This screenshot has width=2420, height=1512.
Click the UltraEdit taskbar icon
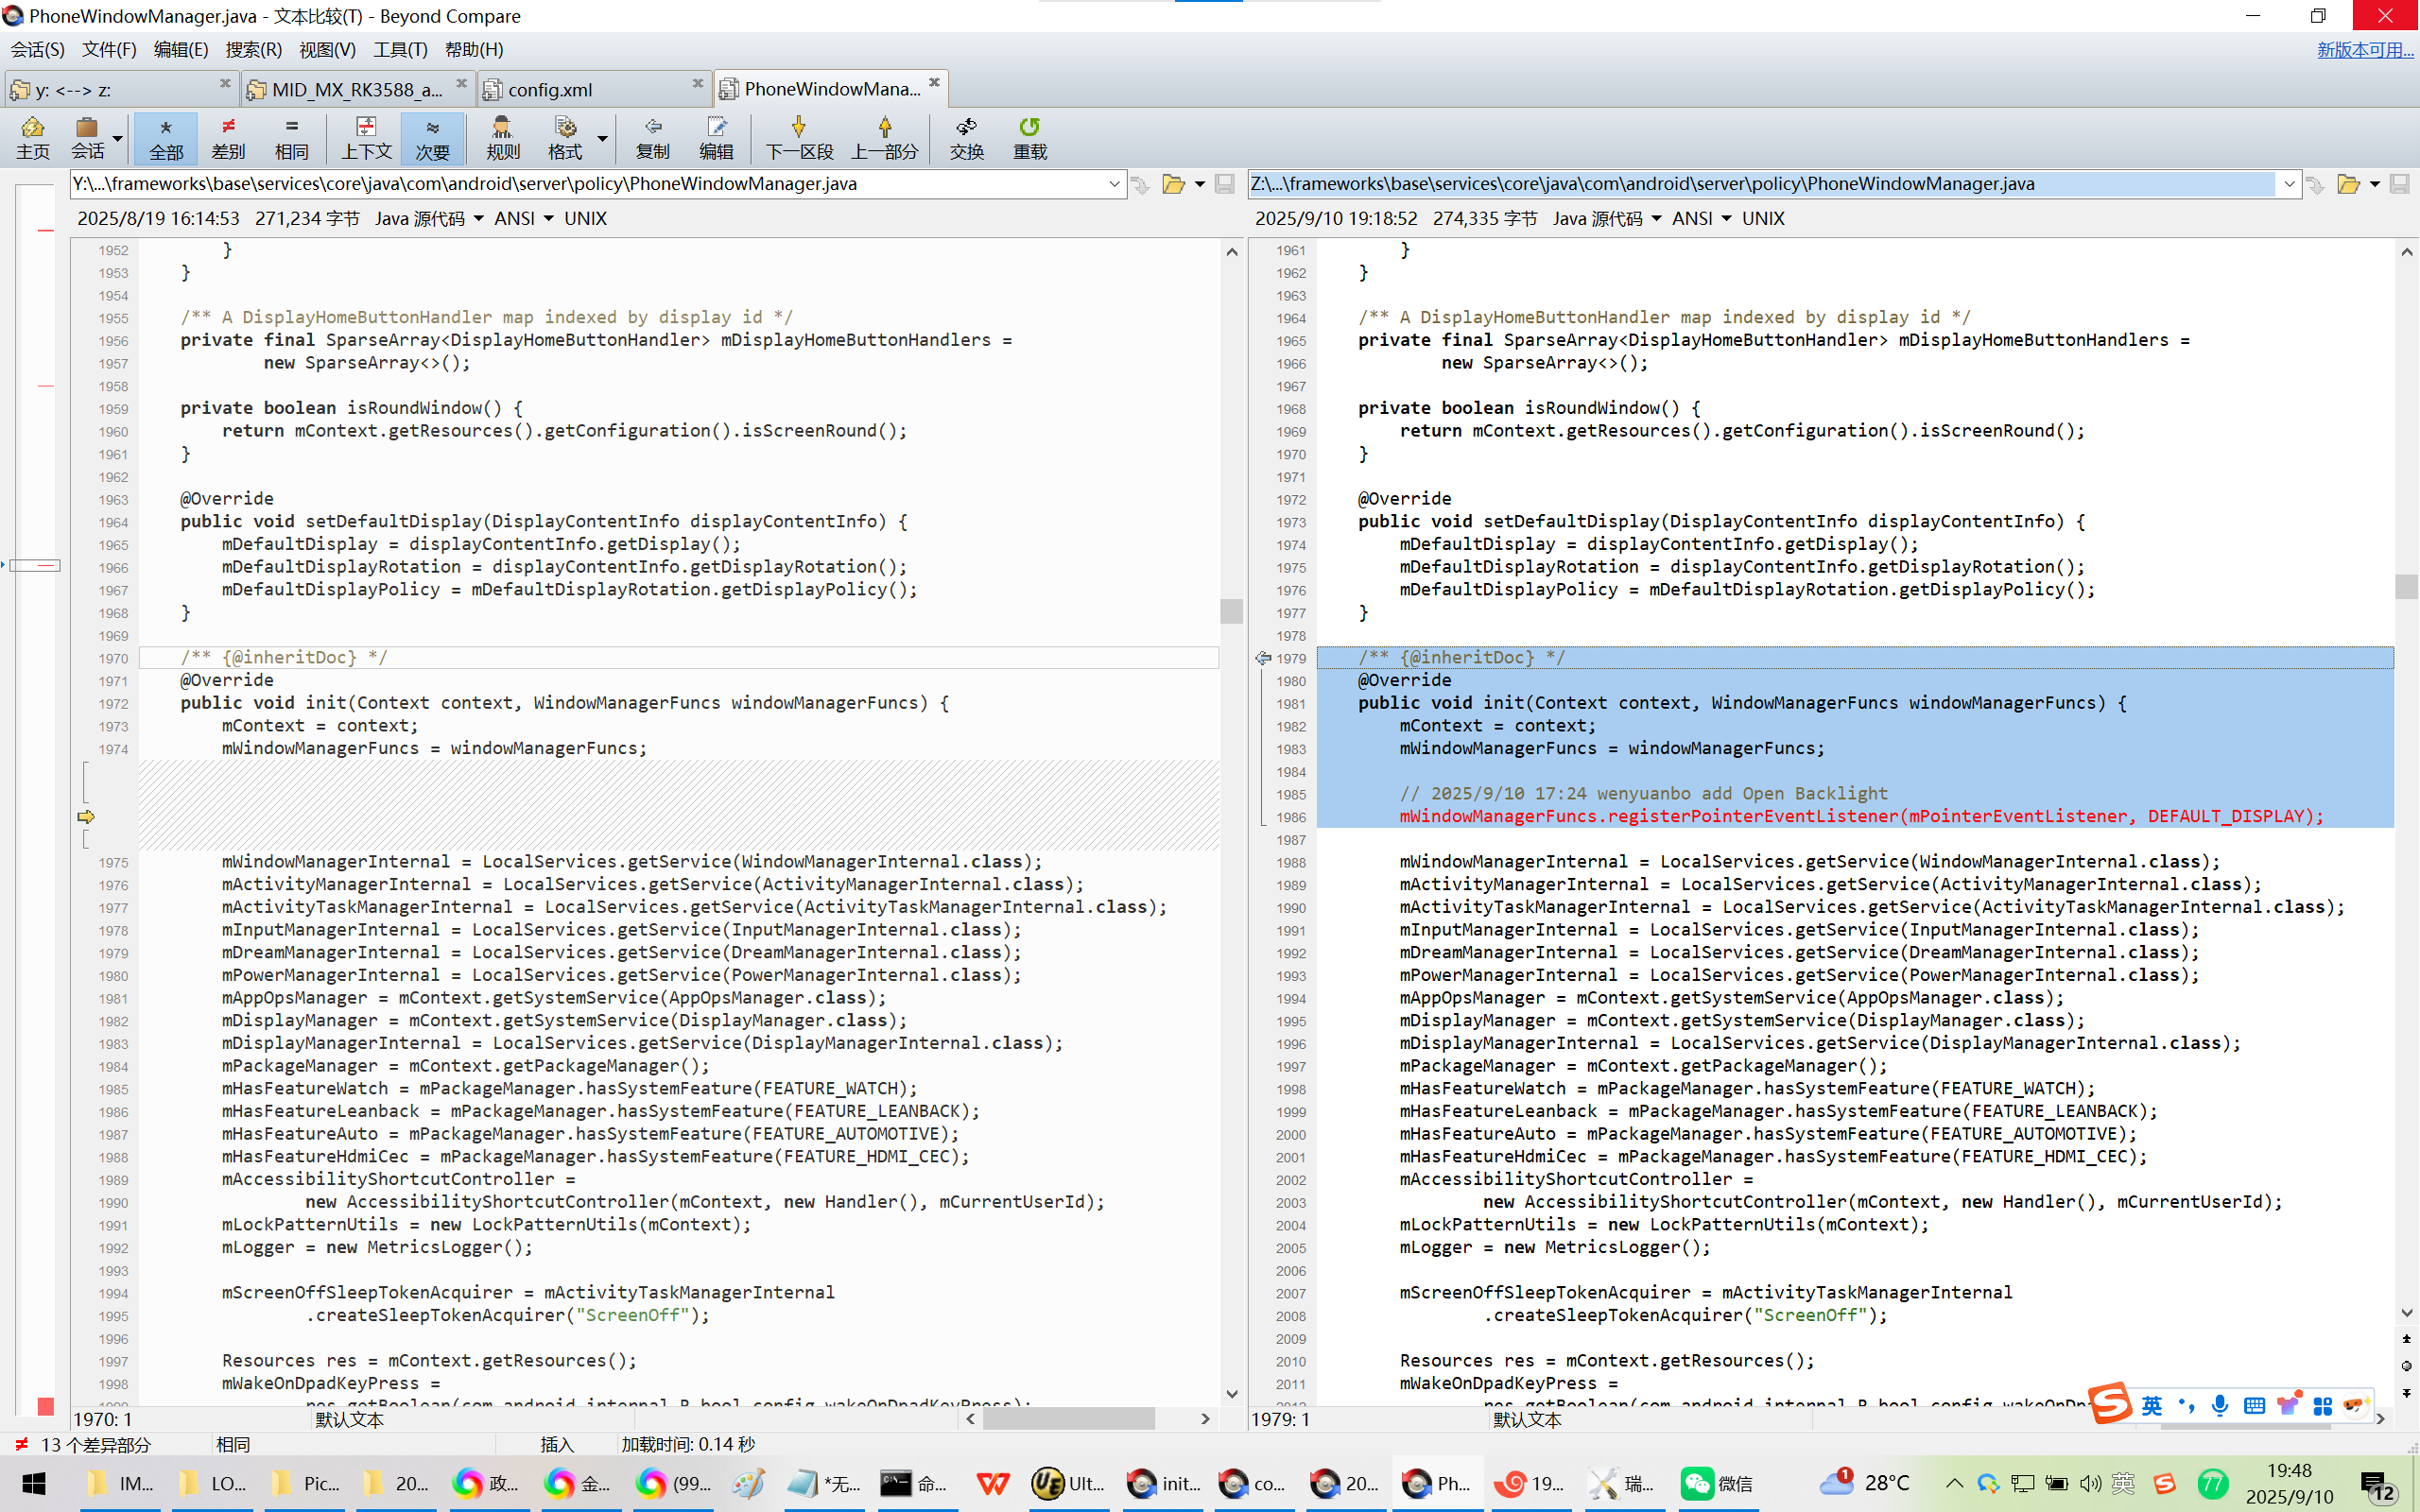(x=1069, y=1484)
